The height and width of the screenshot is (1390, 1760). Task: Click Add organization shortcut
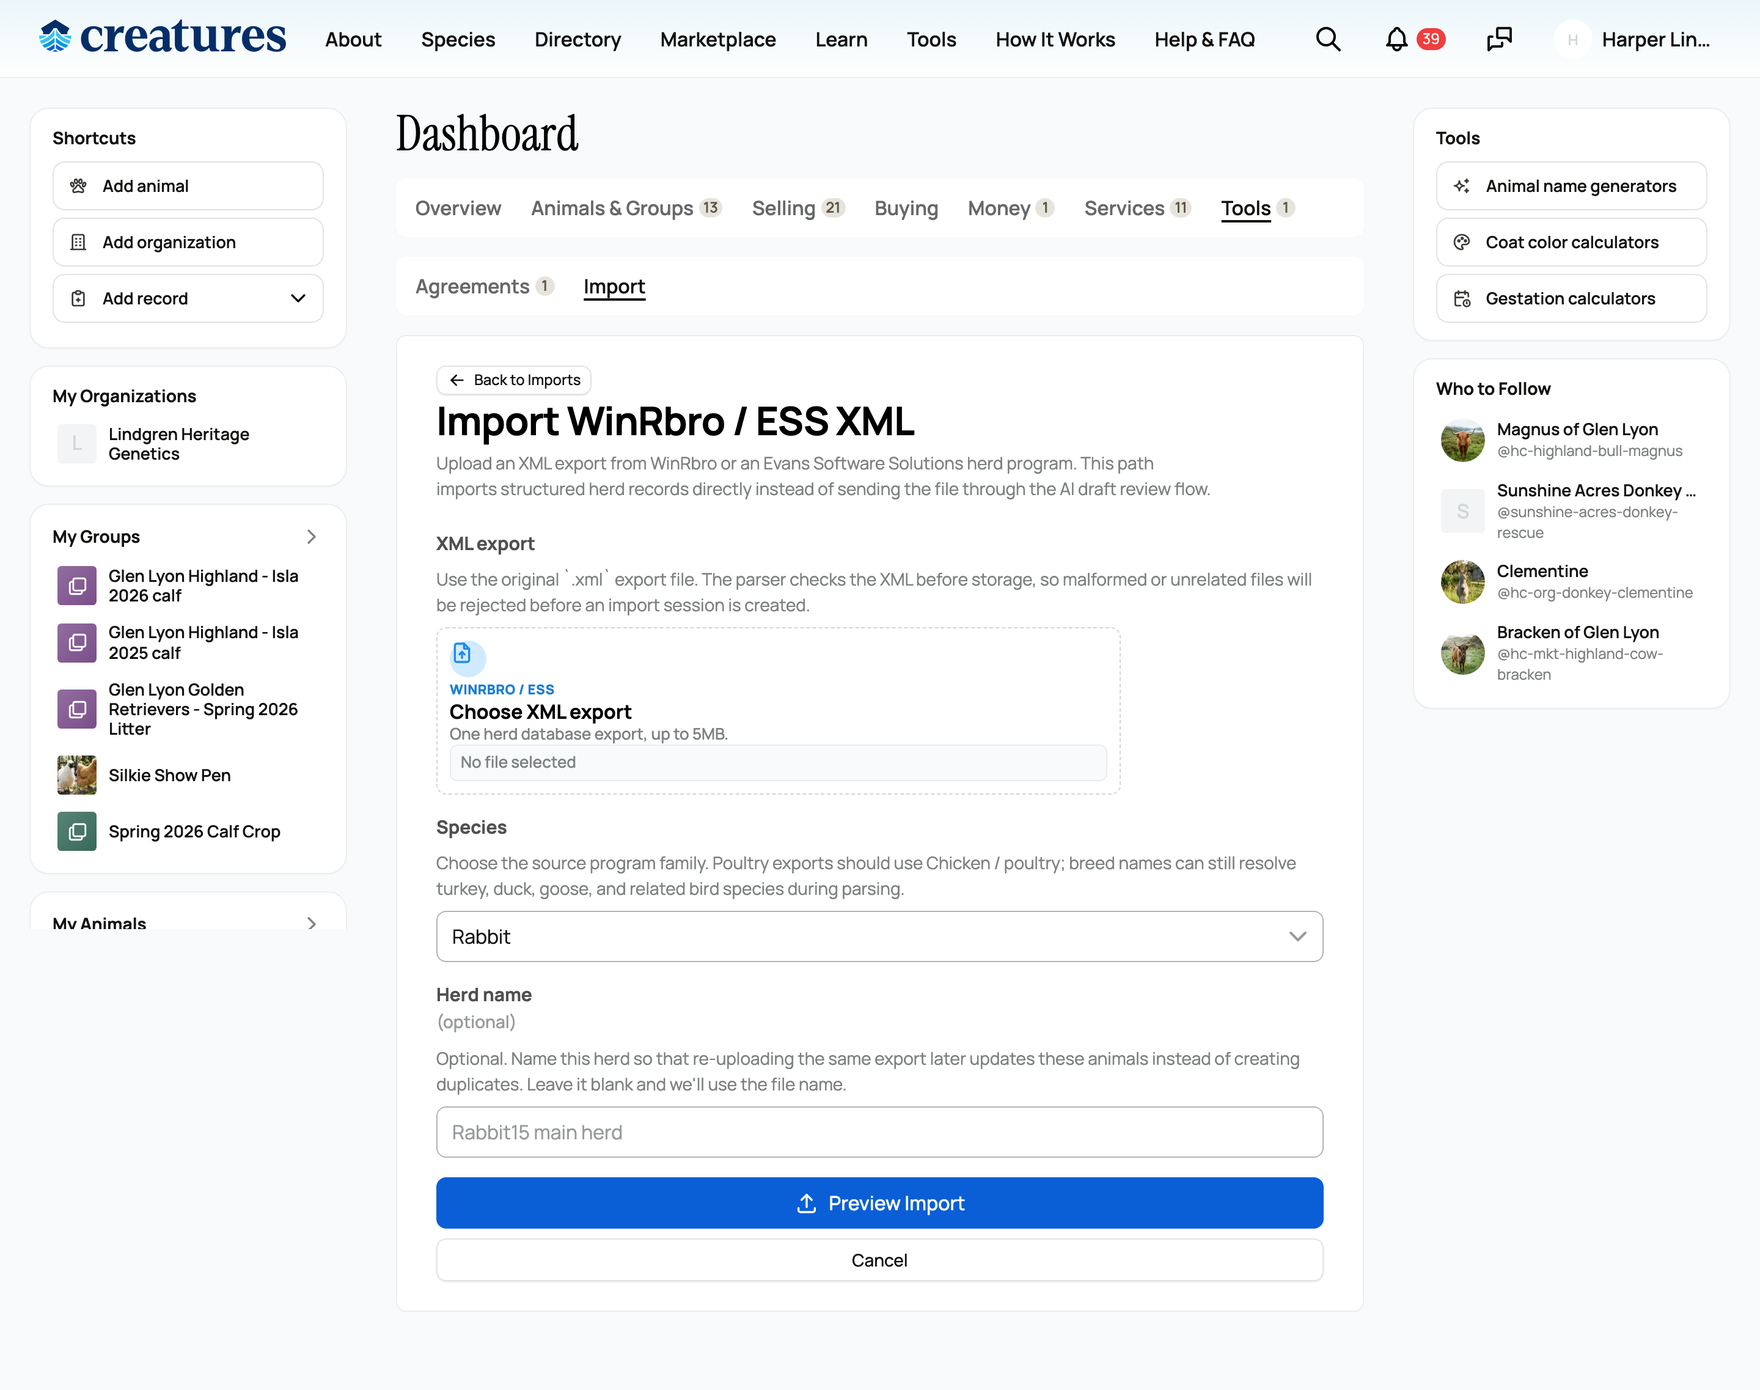click(x=188, y=242)
